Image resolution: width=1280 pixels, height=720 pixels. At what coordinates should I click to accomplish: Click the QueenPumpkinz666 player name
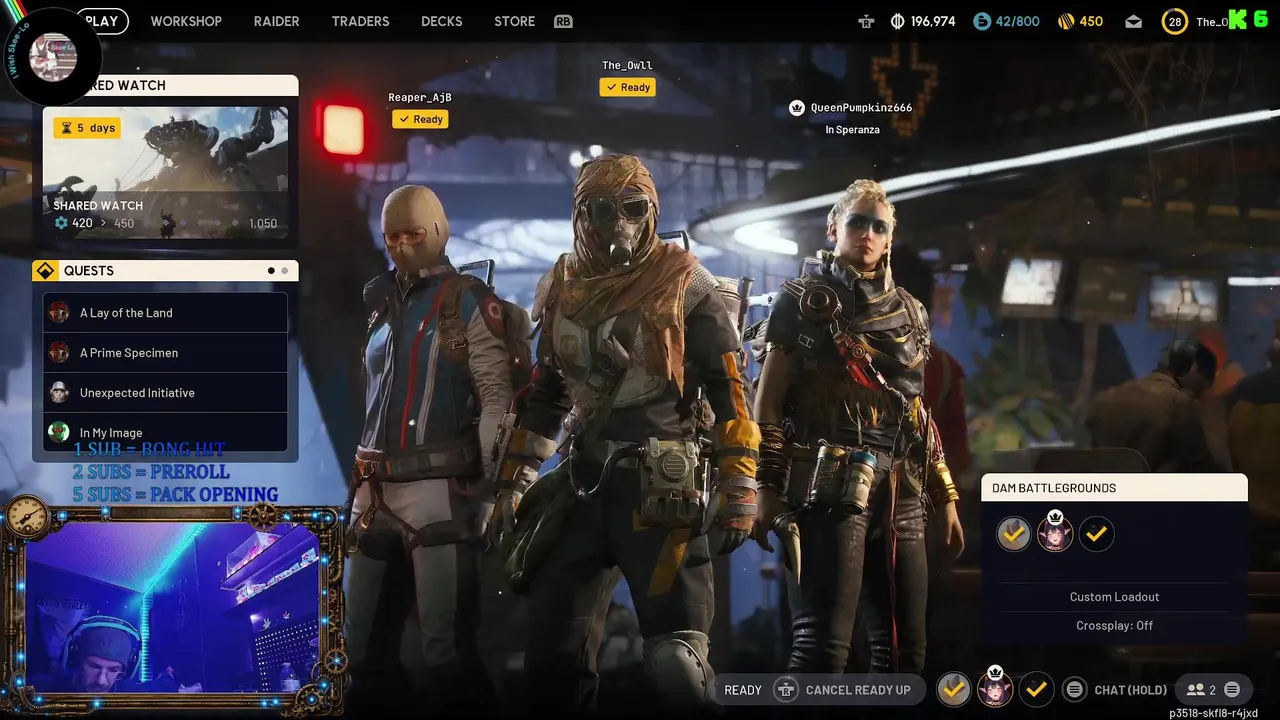click(861, 108)
